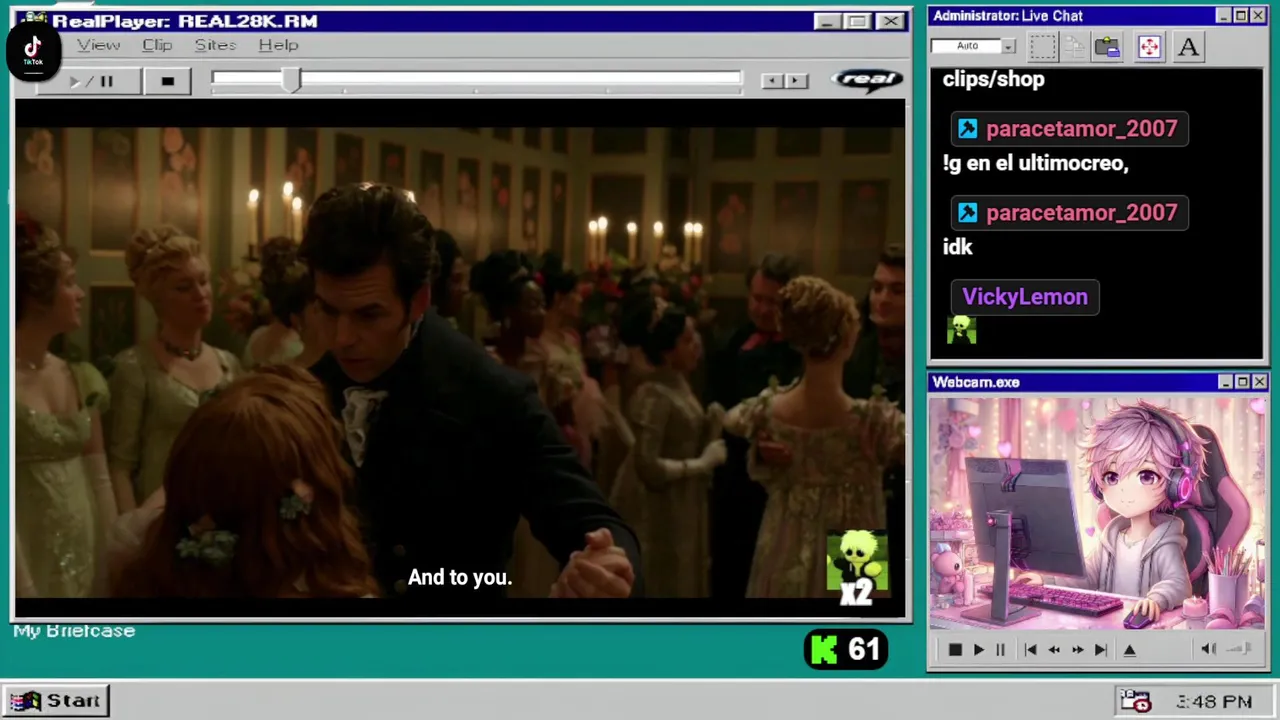This screenshot has height=720, width=1280.
Task: Click the RealPlayer video playback area
Action: coord(460,360)
